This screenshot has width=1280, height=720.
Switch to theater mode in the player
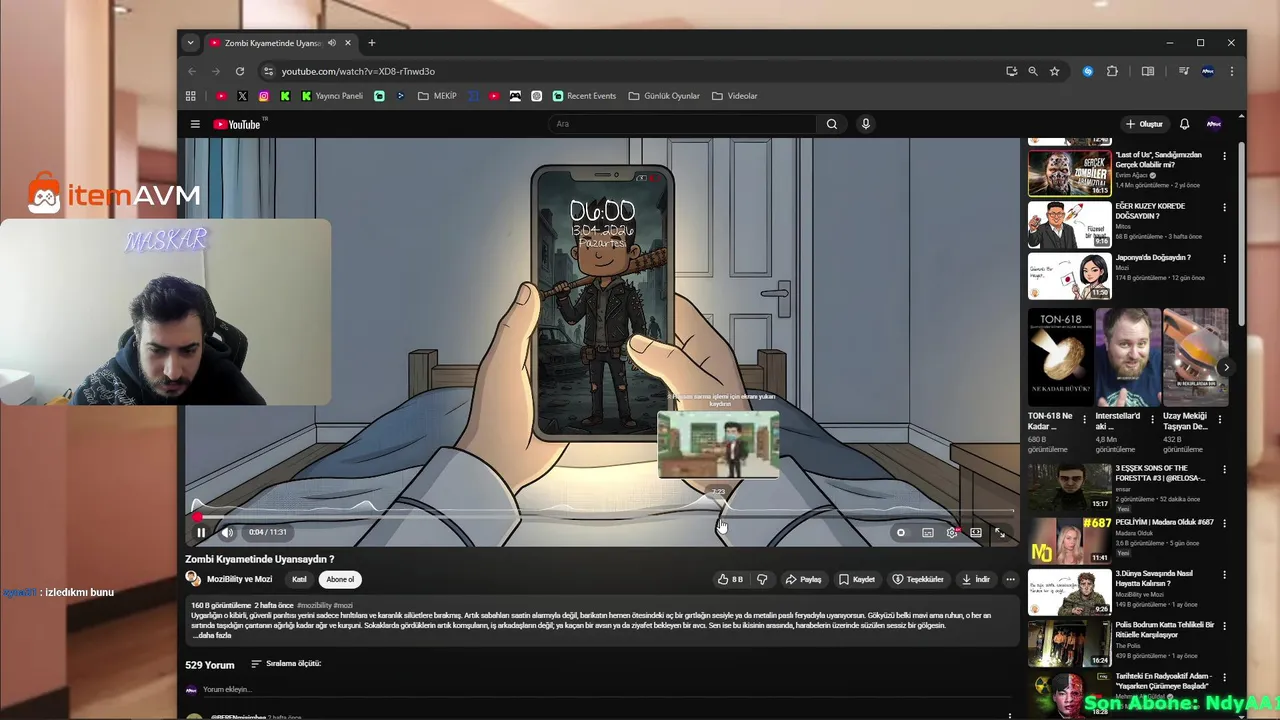coord(976,532)
